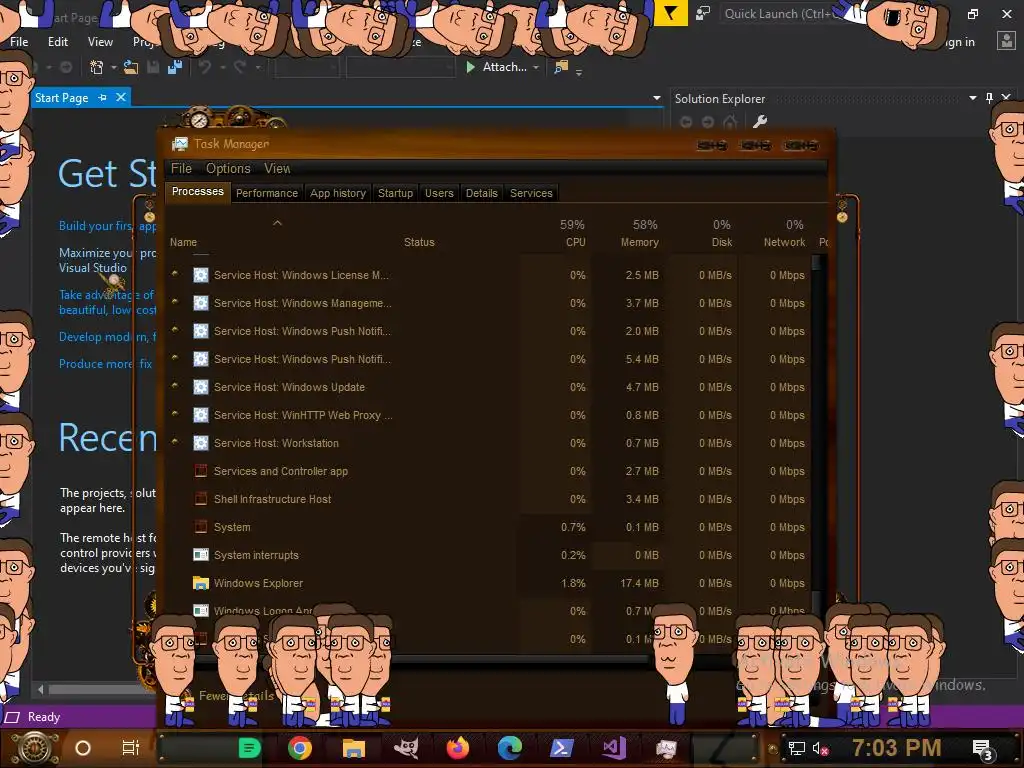Open the toolbar overflow options arrow
The image size is (1024, 768).
(x=579, y=72)
